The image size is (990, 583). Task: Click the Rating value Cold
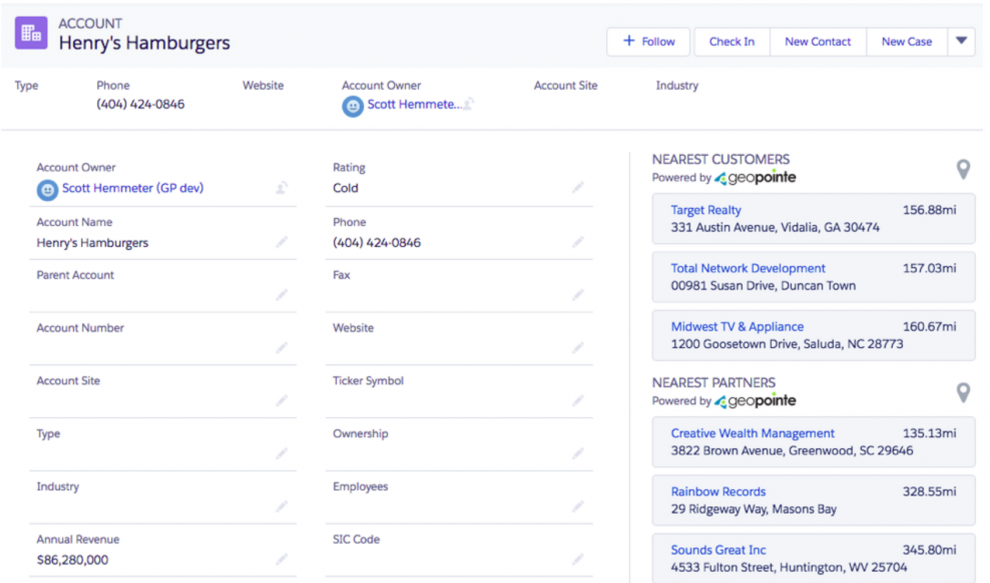point(345,188)
